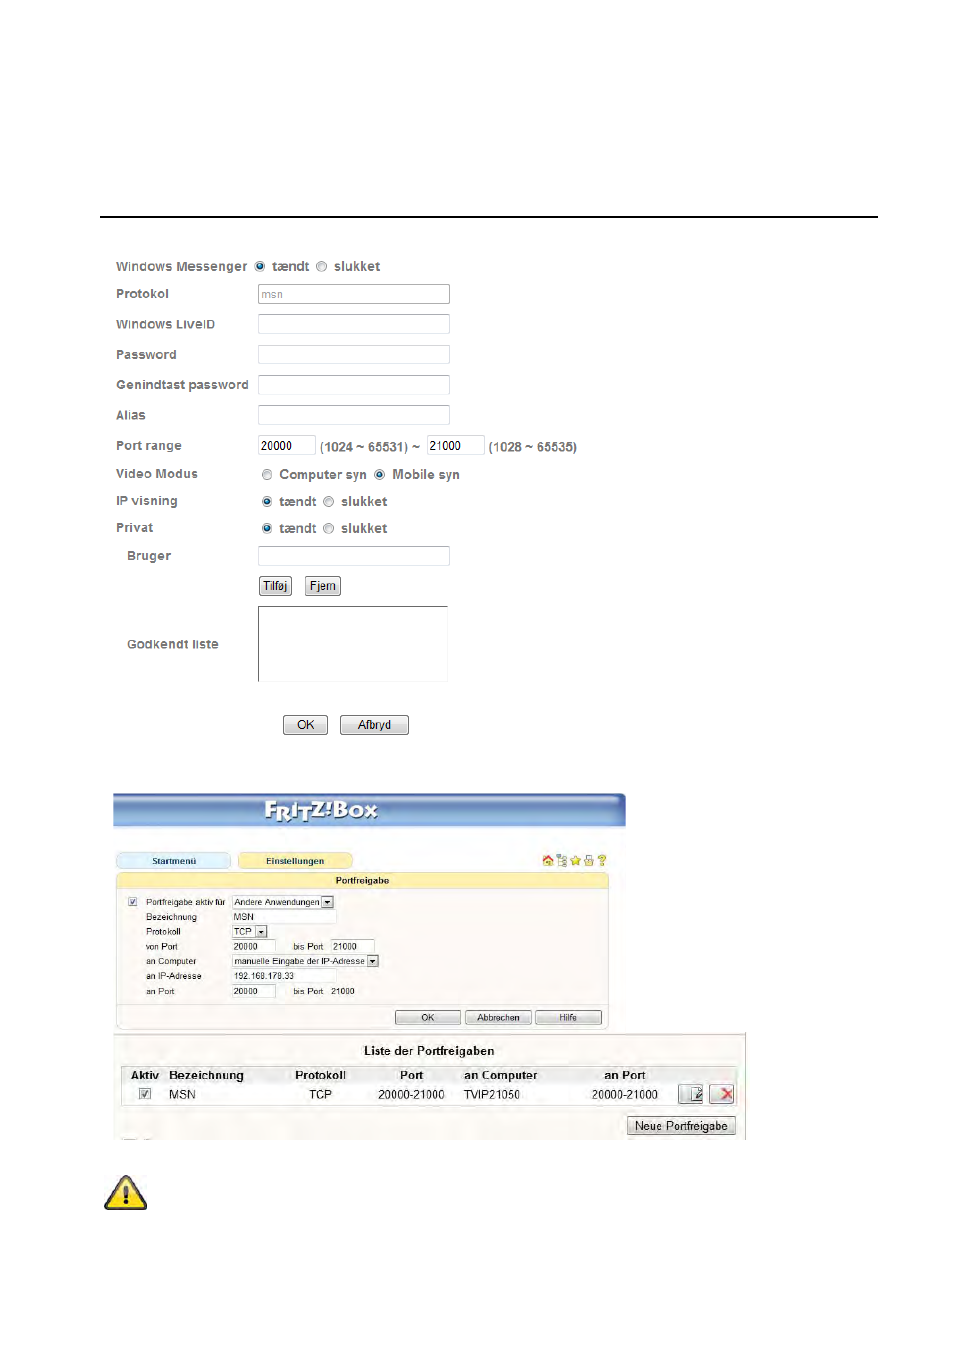Switch to the Einstellungen tab
Viewport: 954px width, 1350px height.
pyautogui.click(x=295, y=861)
